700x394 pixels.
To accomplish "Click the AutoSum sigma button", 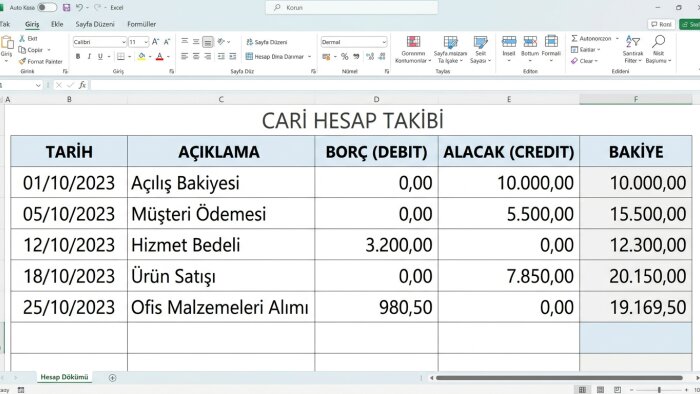I will [591, 38].
